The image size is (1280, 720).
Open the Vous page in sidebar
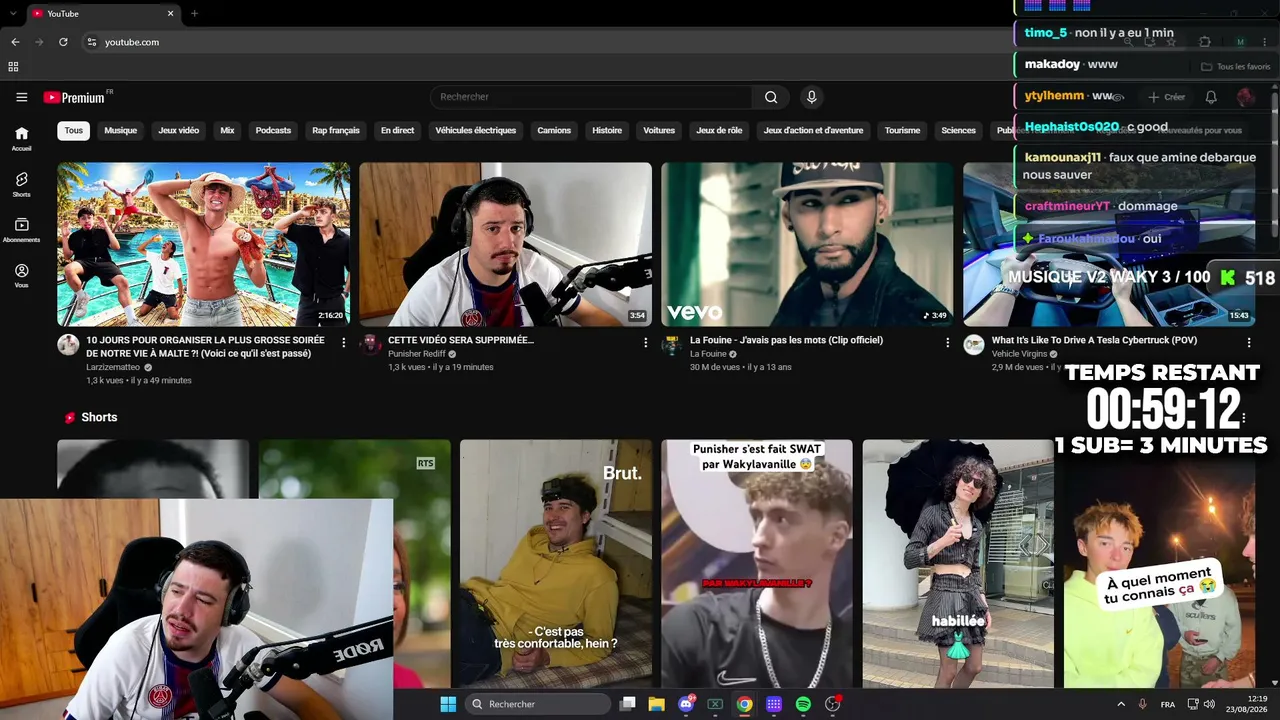point(21,275)
